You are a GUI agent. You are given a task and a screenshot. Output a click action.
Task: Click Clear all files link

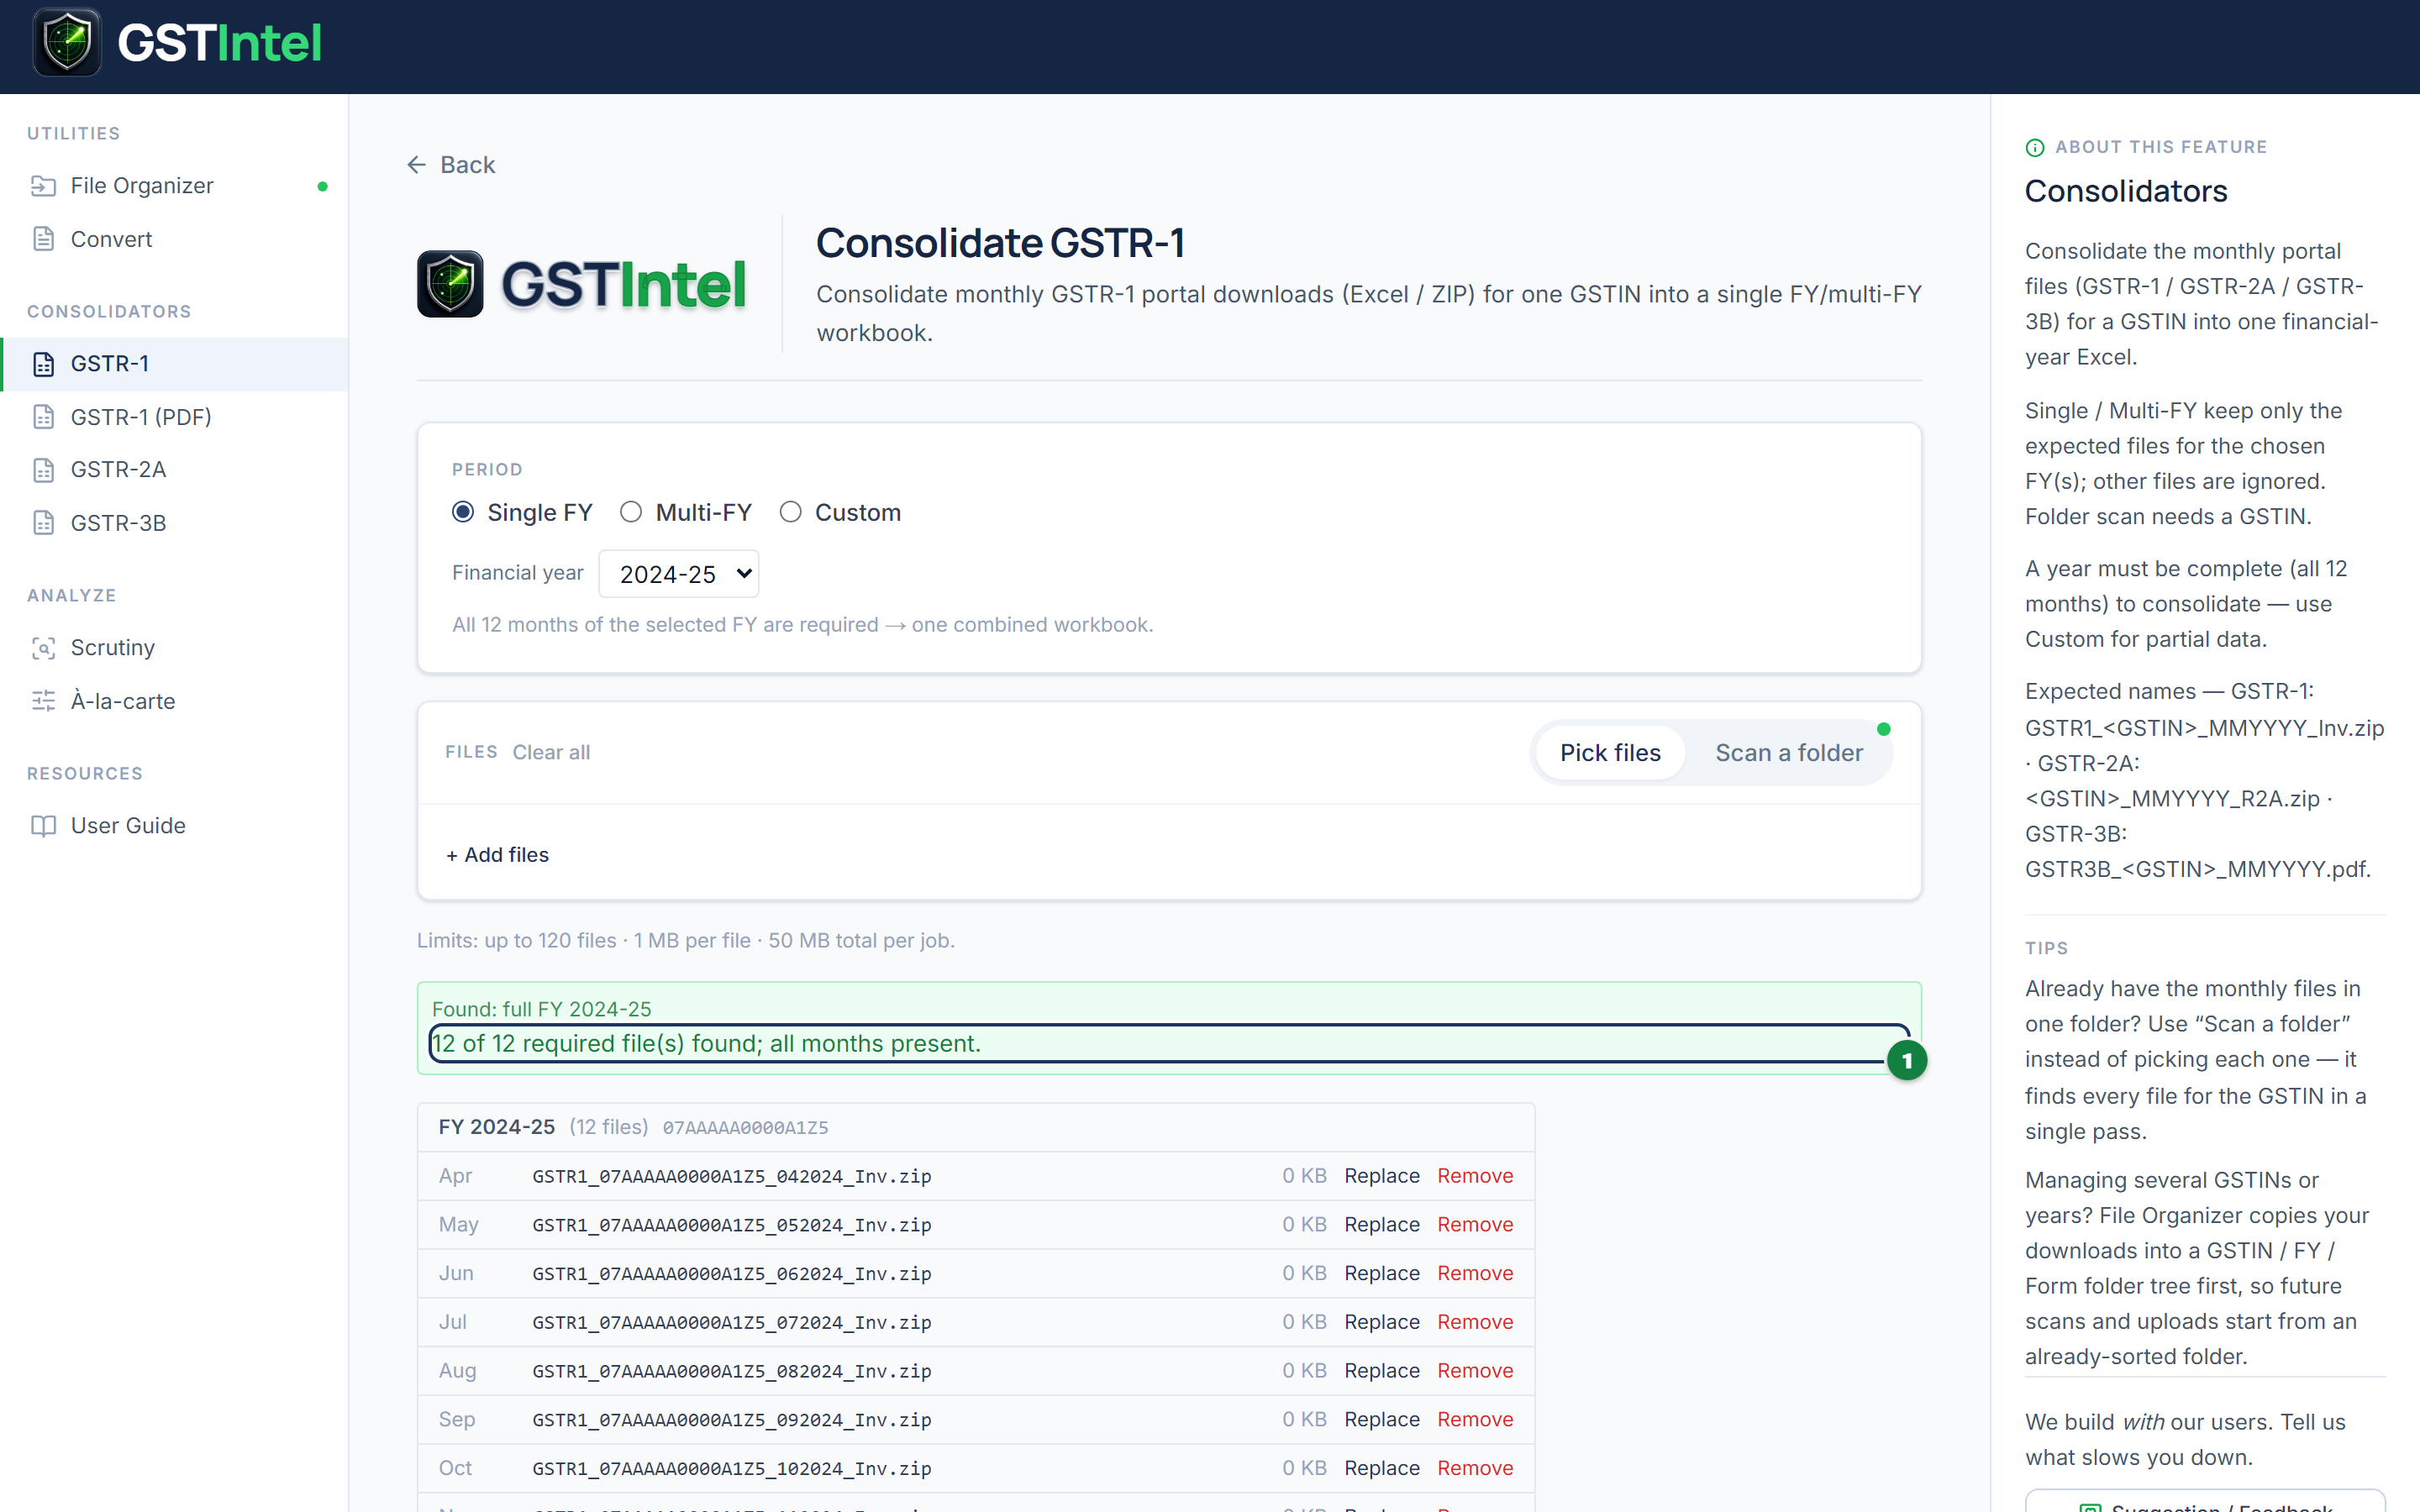click(551, 753)
